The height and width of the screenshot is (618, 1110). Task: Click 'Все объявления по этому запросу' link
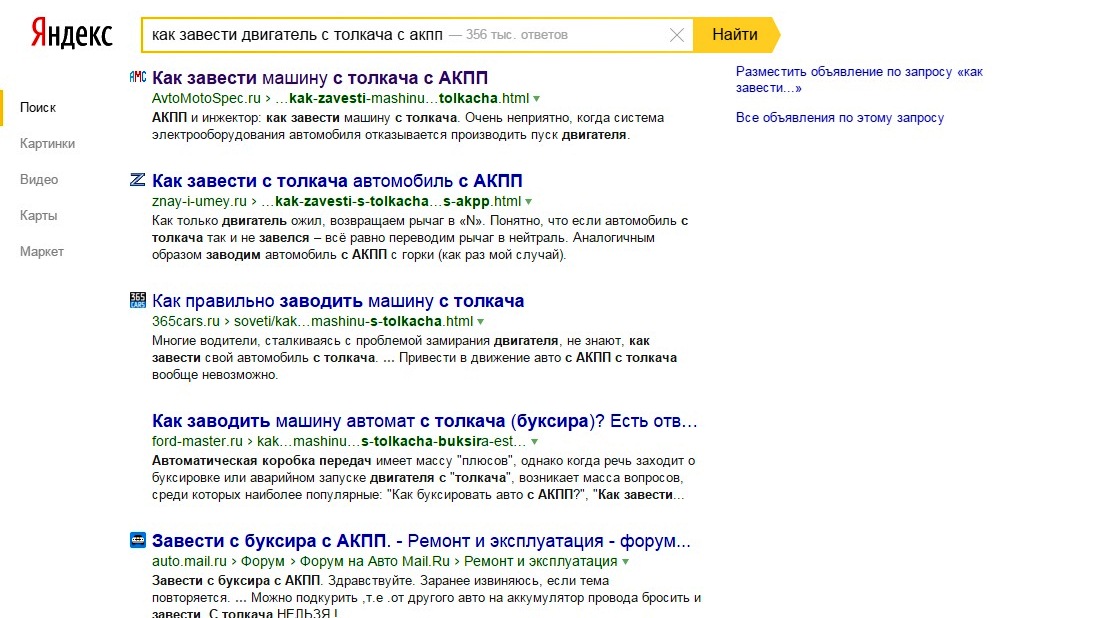click(840, 118)
